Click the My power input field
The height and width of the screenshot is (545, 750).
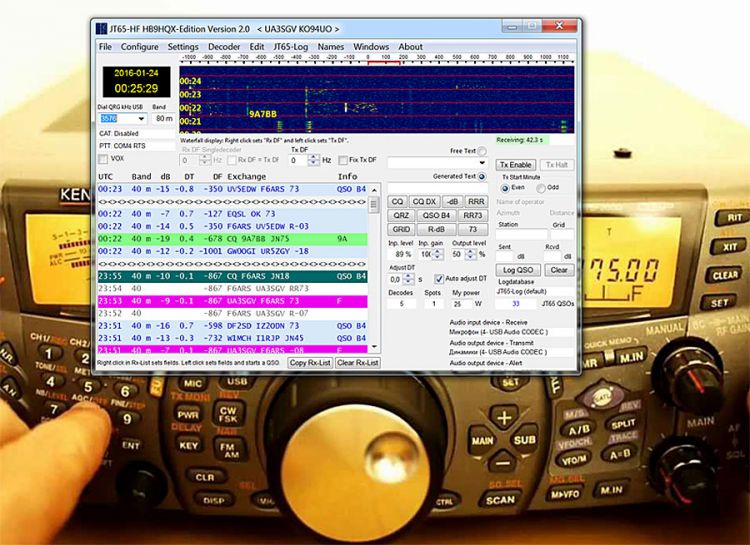[461, 304]
